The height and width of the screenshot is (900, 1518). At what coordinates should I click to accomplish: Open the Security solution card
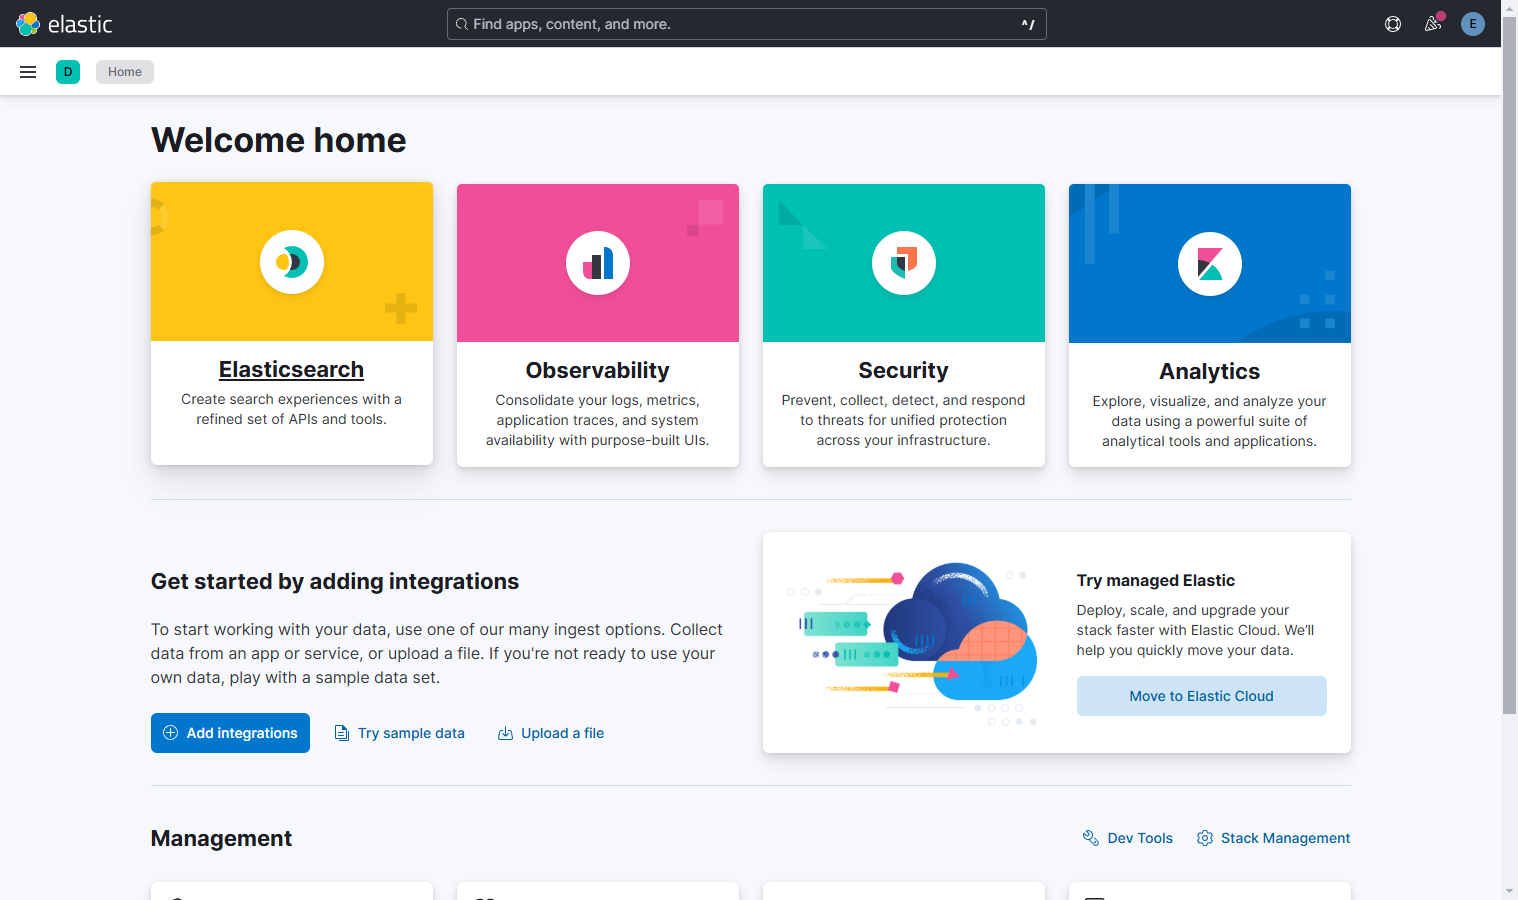(x=904, y=325)
